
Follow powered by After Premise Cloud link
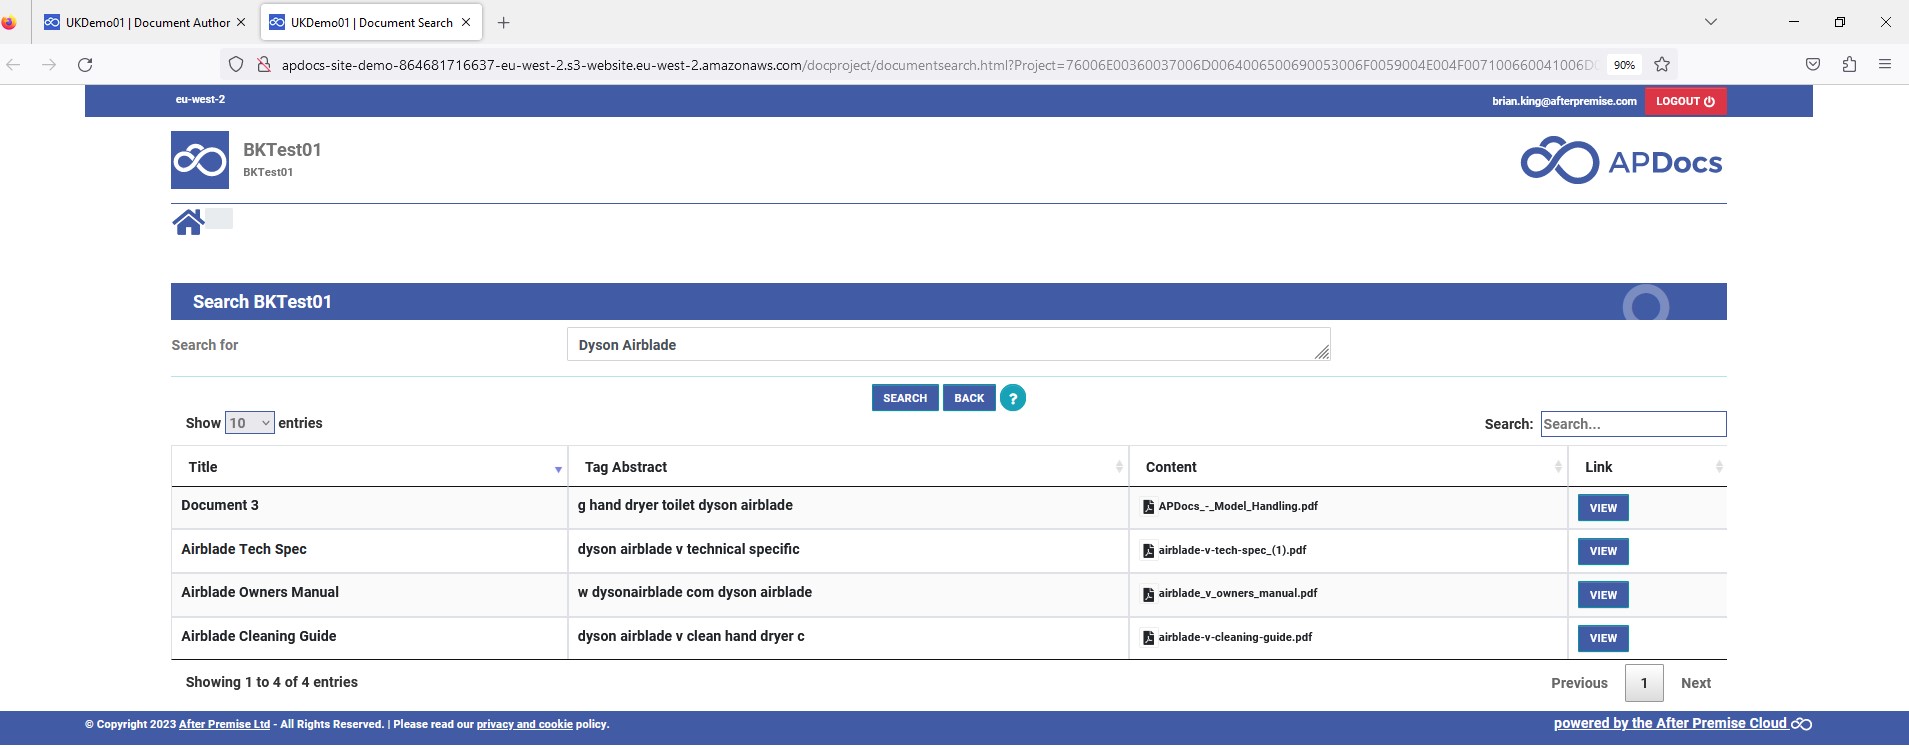[1682, 723]
